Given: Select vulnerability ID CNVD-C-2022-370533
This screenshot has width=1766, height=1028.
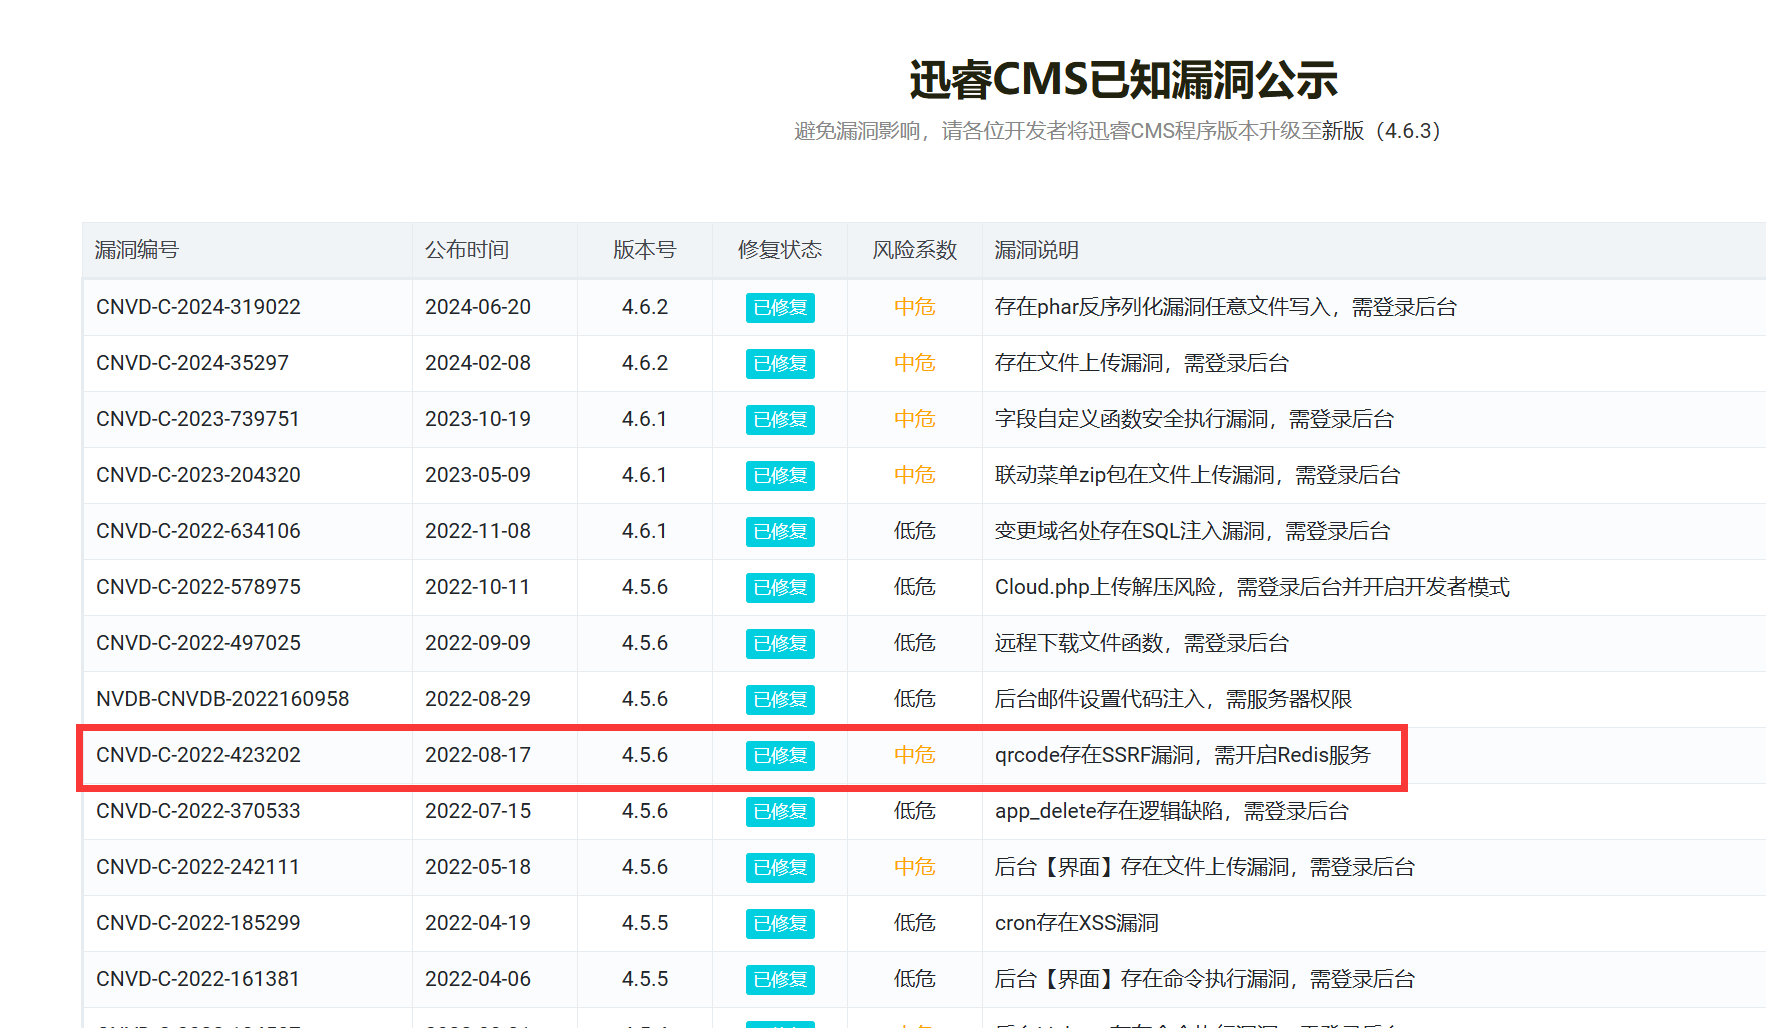Looking at the screenshot, I should tap(198, 811).
